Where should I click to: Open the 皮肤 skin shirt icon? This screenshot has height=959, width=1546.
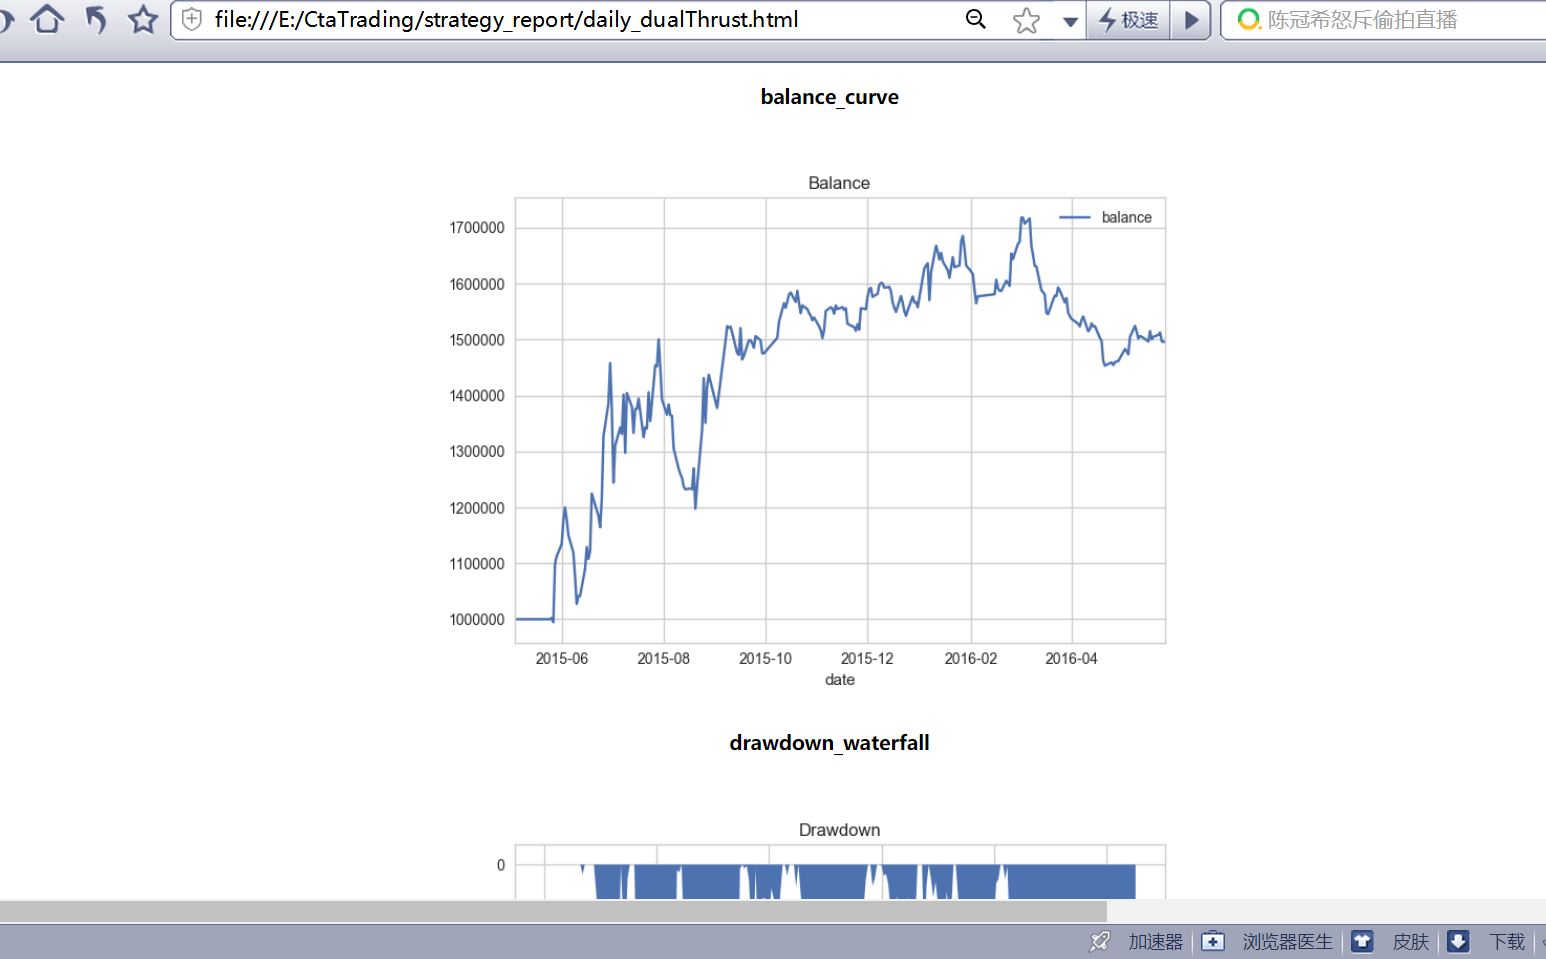click(1390, 941)
